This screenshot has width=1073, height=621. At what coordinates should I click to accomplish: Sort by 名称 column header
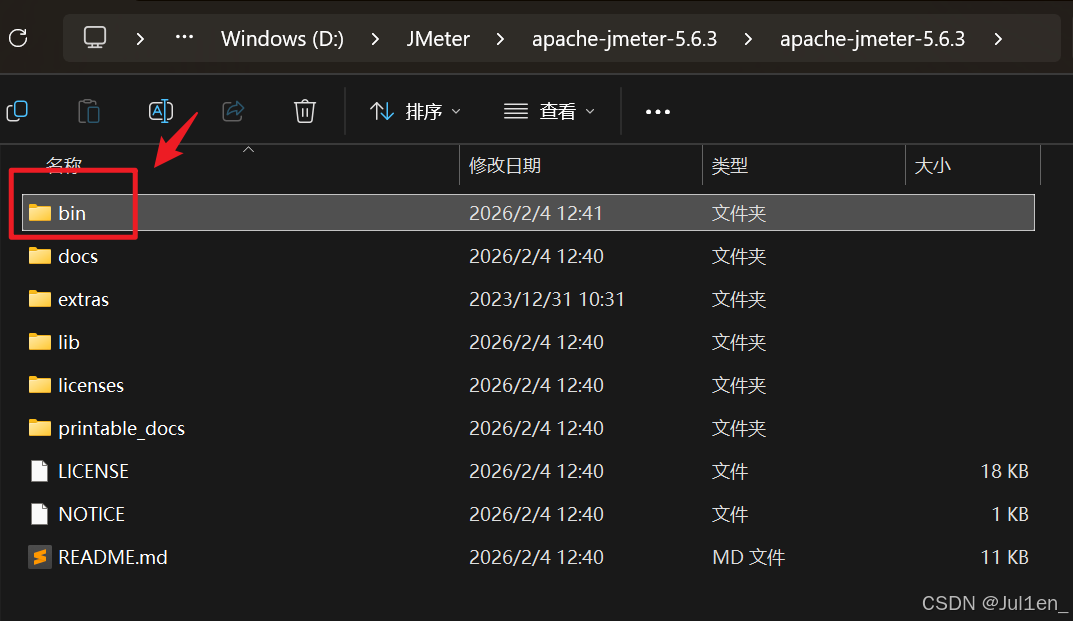tap(64, 165)
